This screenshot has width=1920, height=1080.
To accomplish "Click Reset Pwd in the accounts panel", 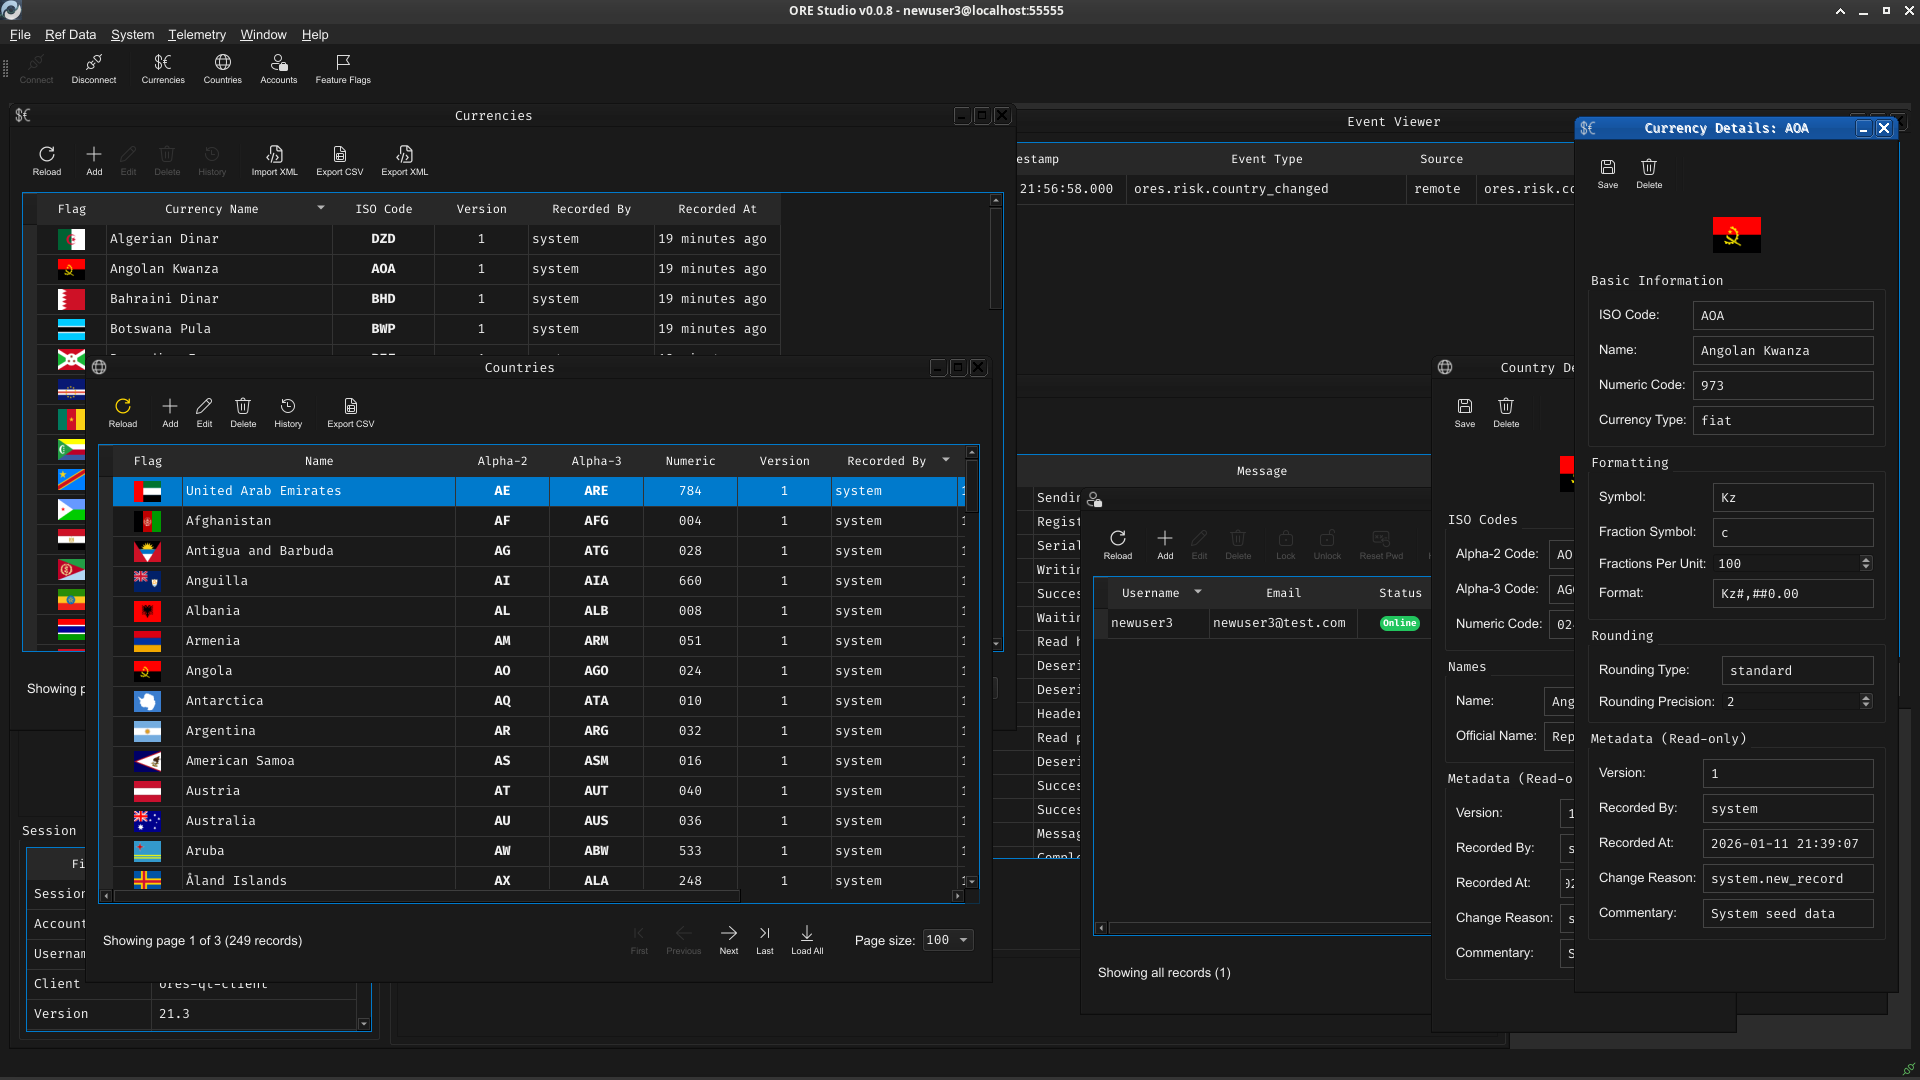I will pos(1381,543).
